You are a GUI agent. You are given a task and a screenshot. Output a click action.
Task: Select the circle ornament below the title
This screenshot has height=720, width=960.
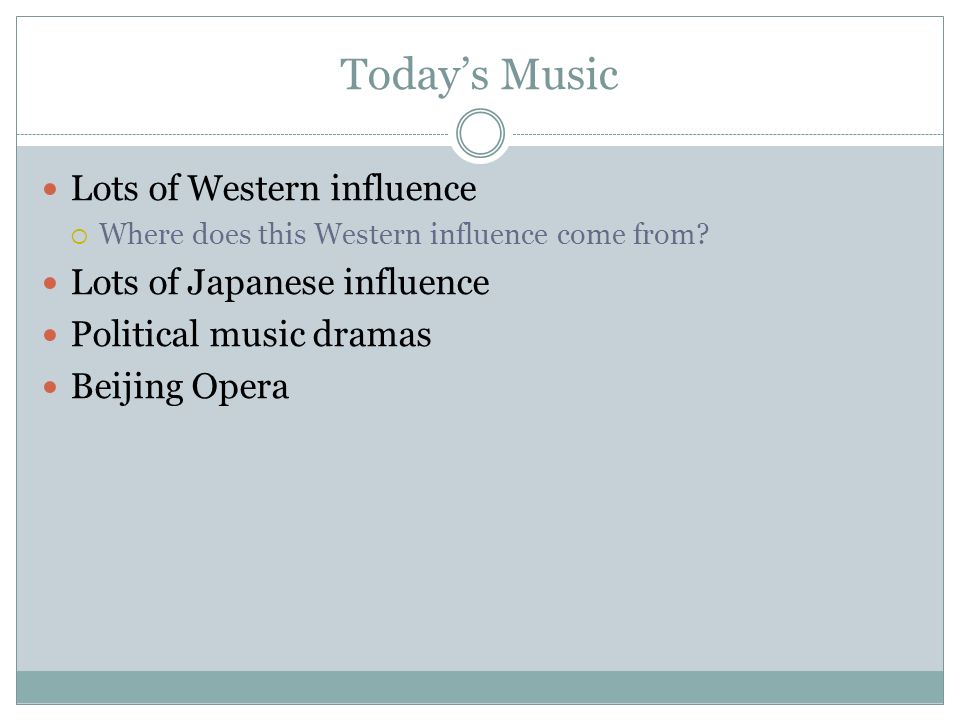[481, 133]
